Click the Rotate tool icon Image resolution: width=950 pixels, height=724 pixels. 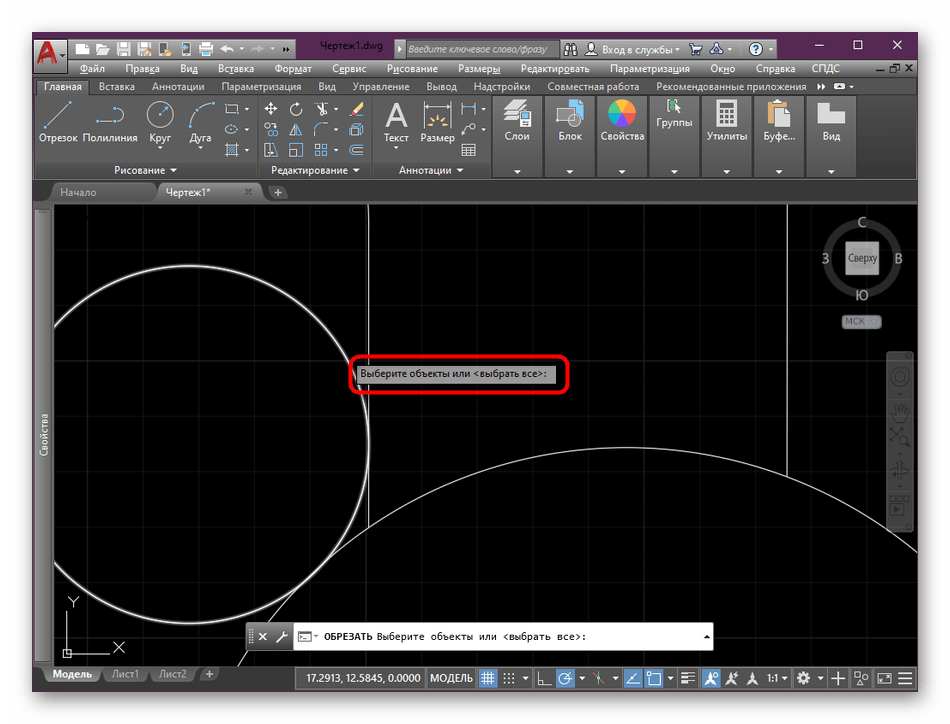click(296, 109)
